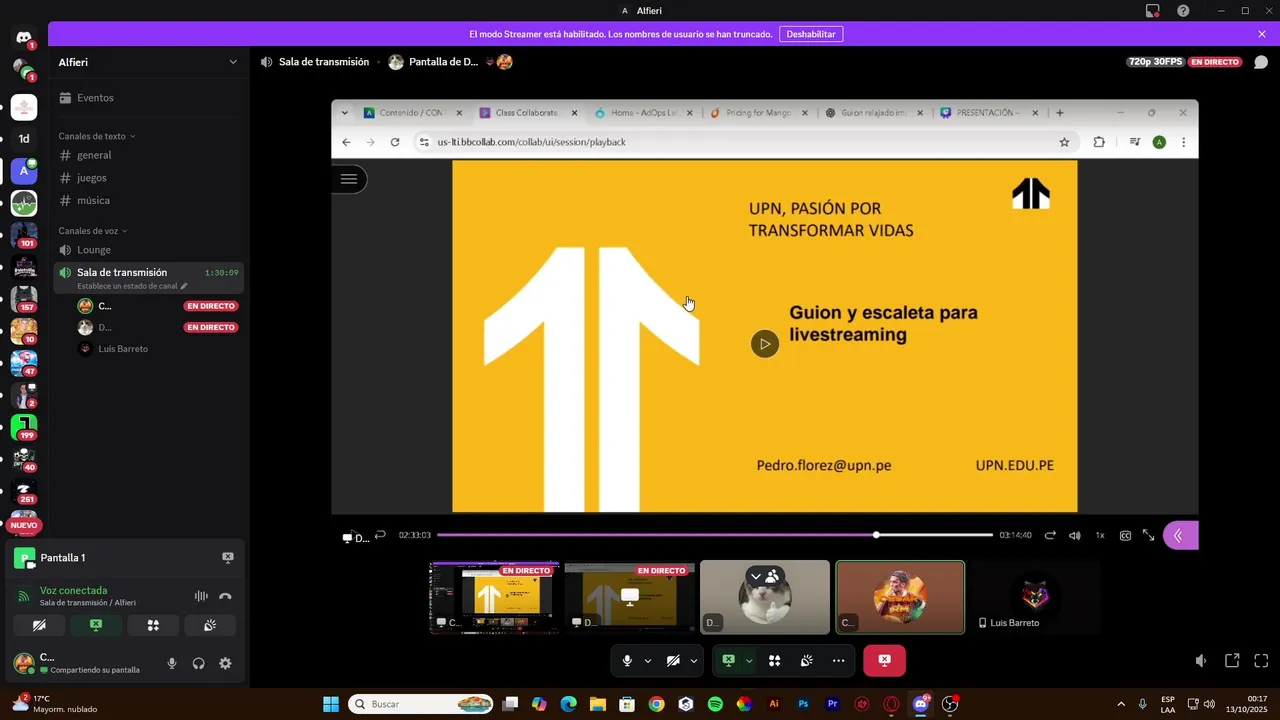Toggle the green screen share button in the voice panel
The image size is (1280, 720).
[96, 625]
